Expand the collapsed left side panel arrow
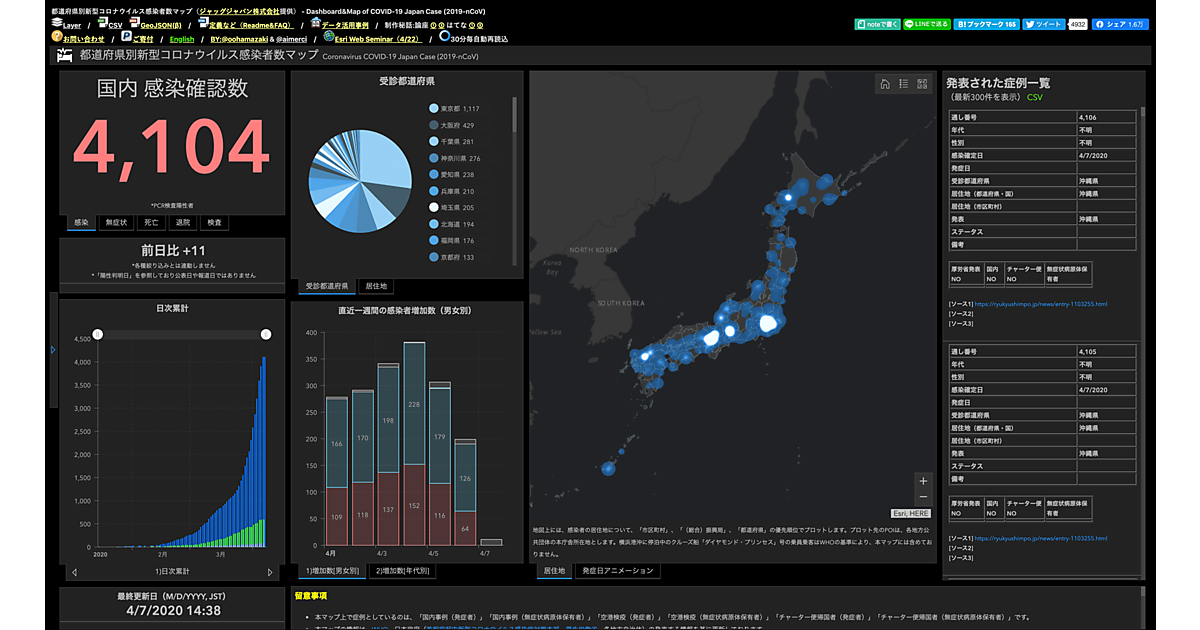This screenshot has width=1200, height=630. tap(53, 349)
